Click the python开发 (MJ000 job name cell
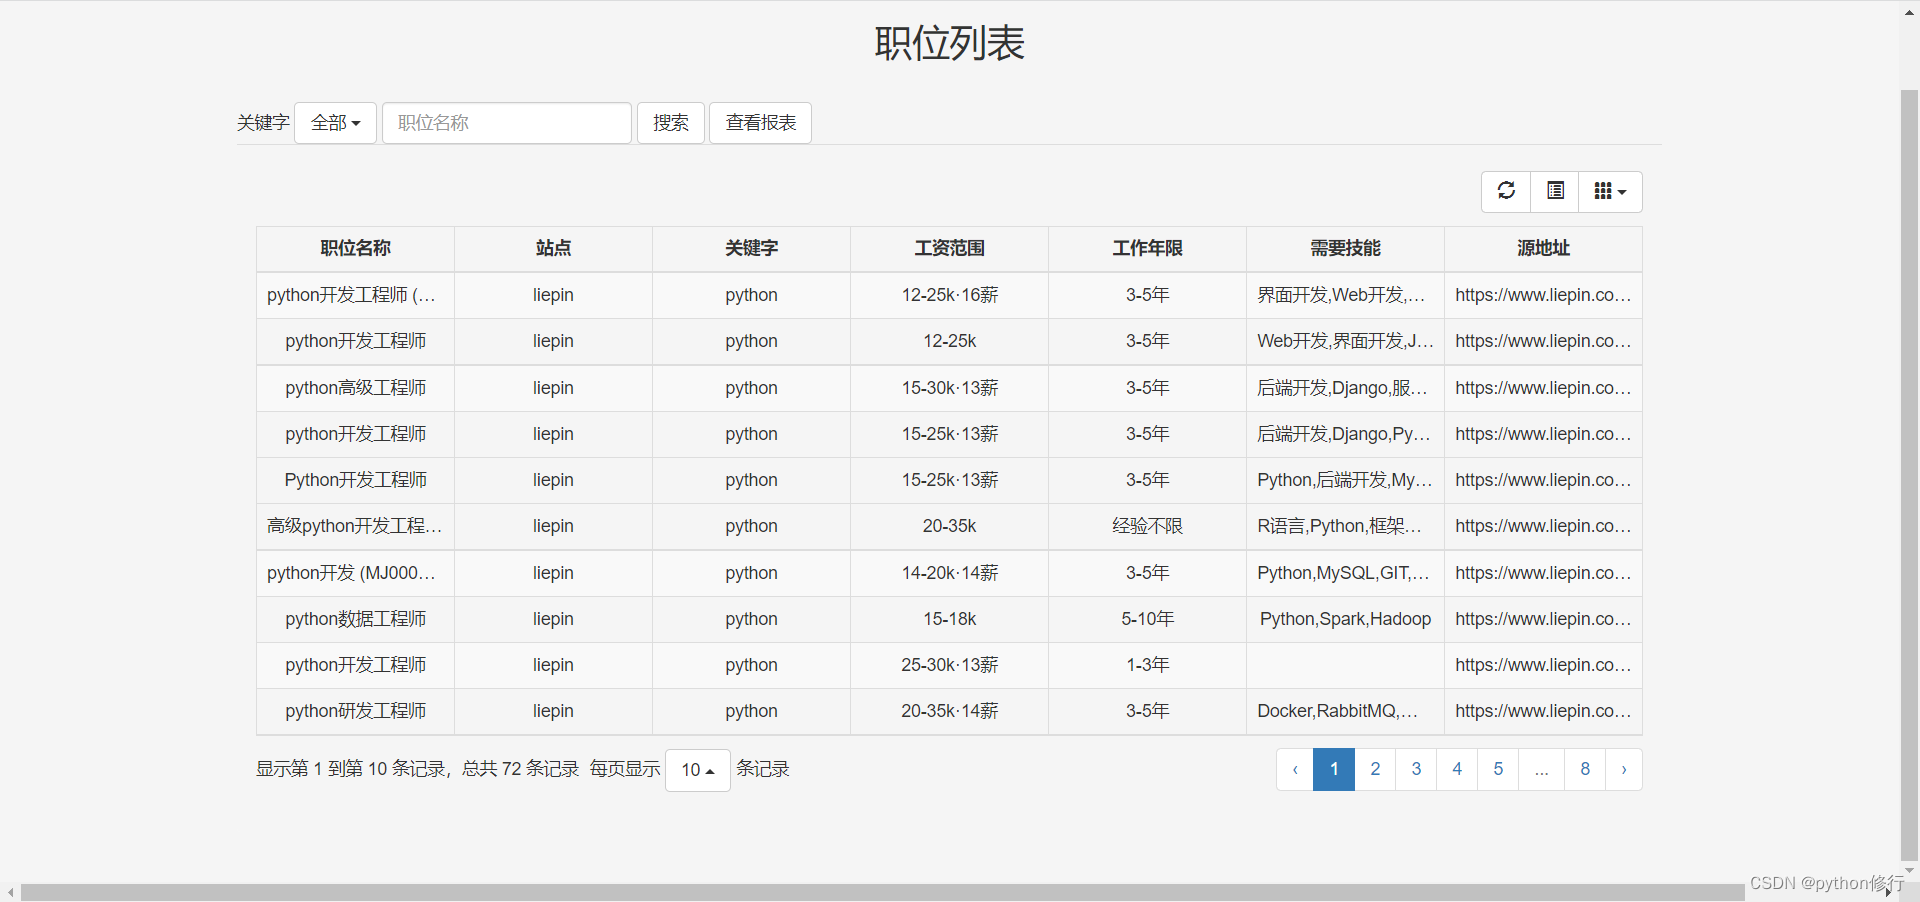 coord(355,573)
